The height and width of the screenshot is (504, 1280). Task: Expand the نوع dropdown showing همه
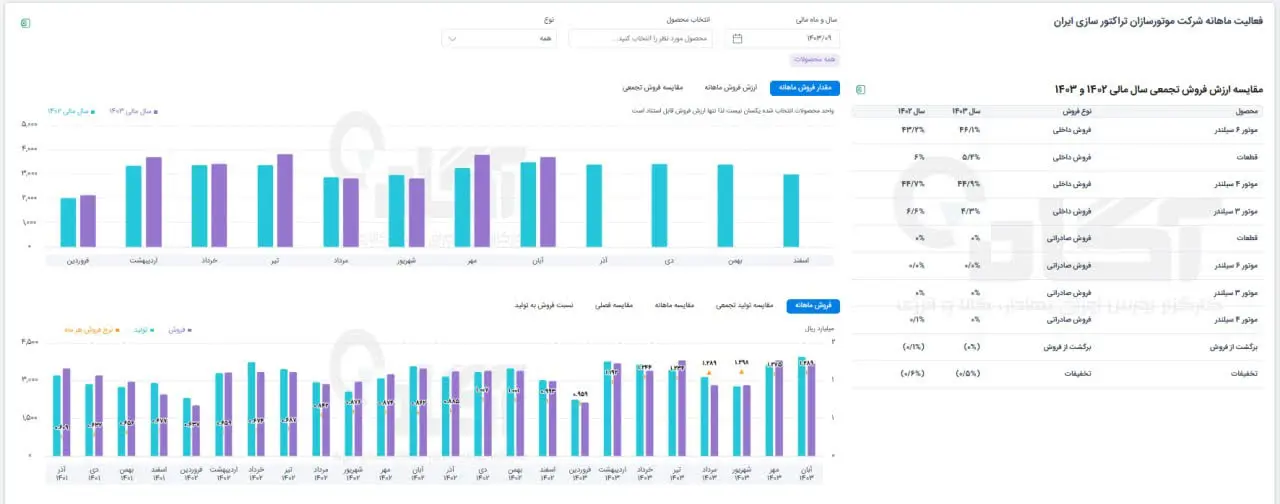click(498, 38)
